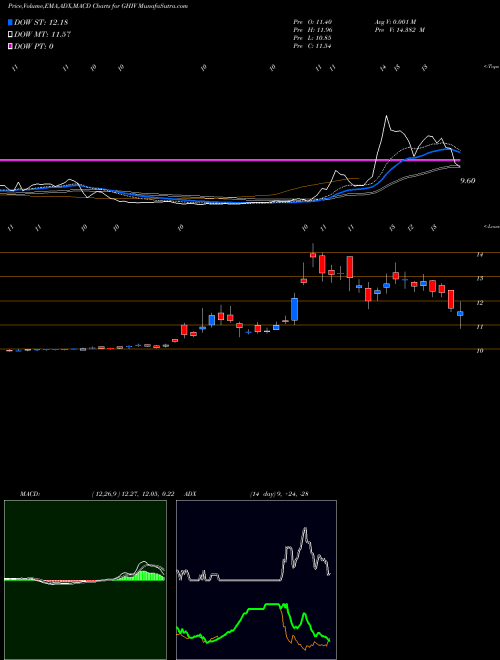Click the 'Pre C: 11.54' close value

click(x=313, y=46)
